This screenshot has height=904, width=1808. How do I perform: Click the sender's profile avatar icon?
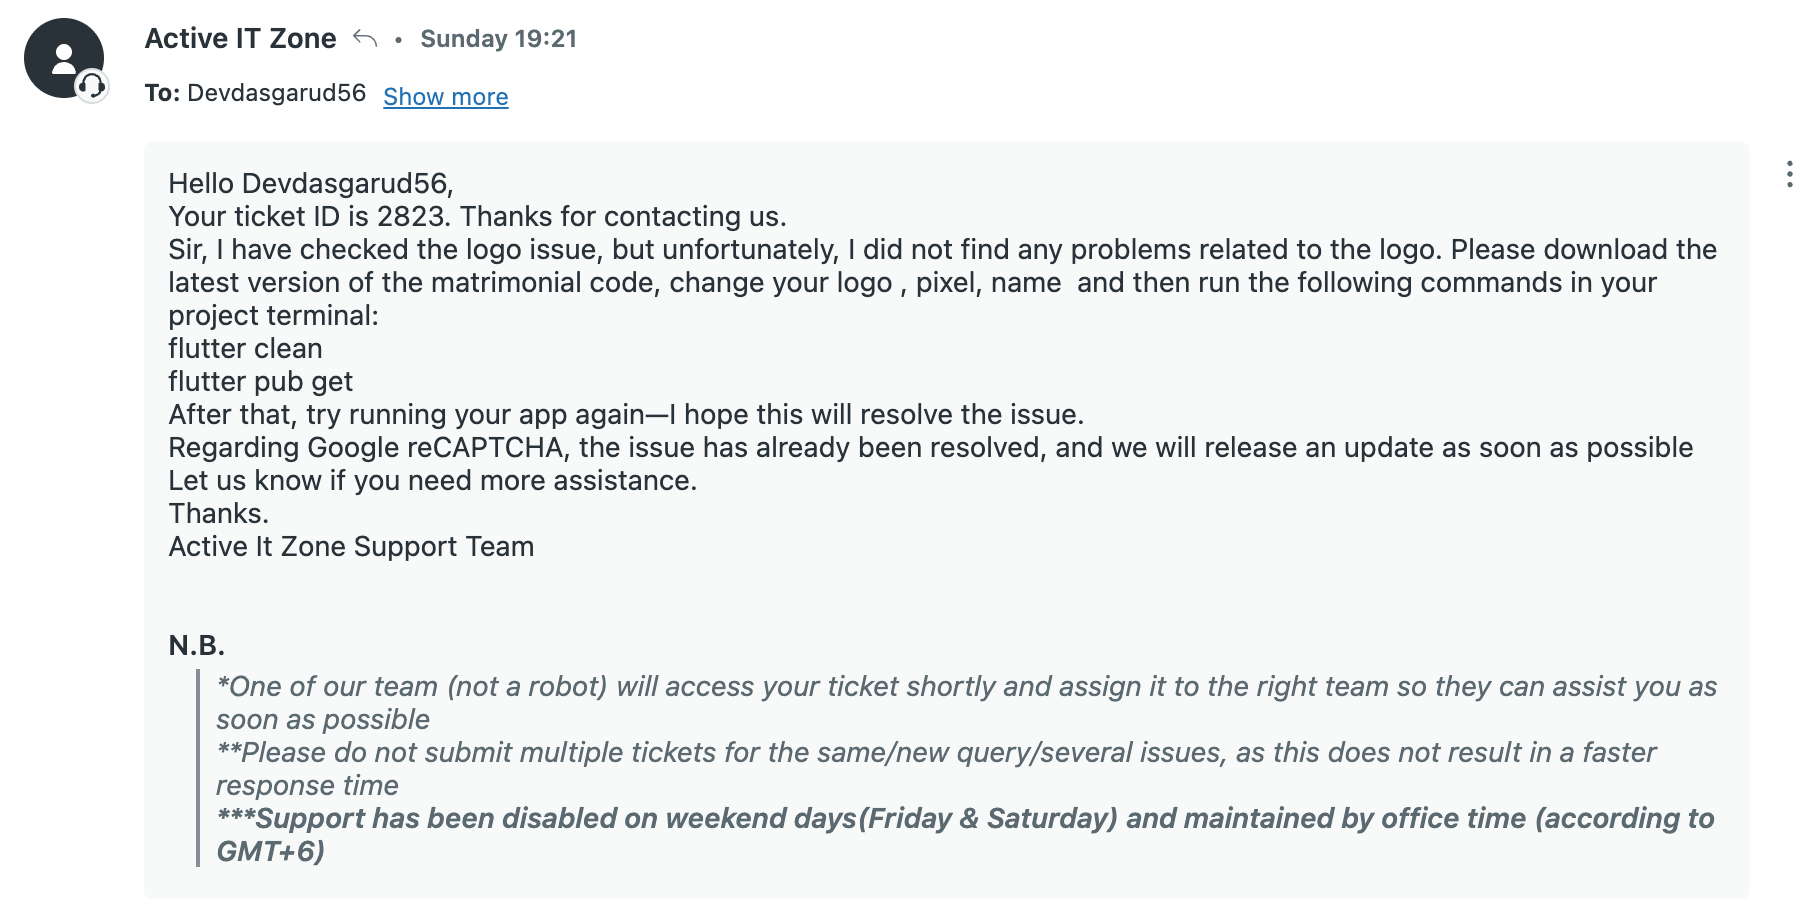(x=64, y=58)
